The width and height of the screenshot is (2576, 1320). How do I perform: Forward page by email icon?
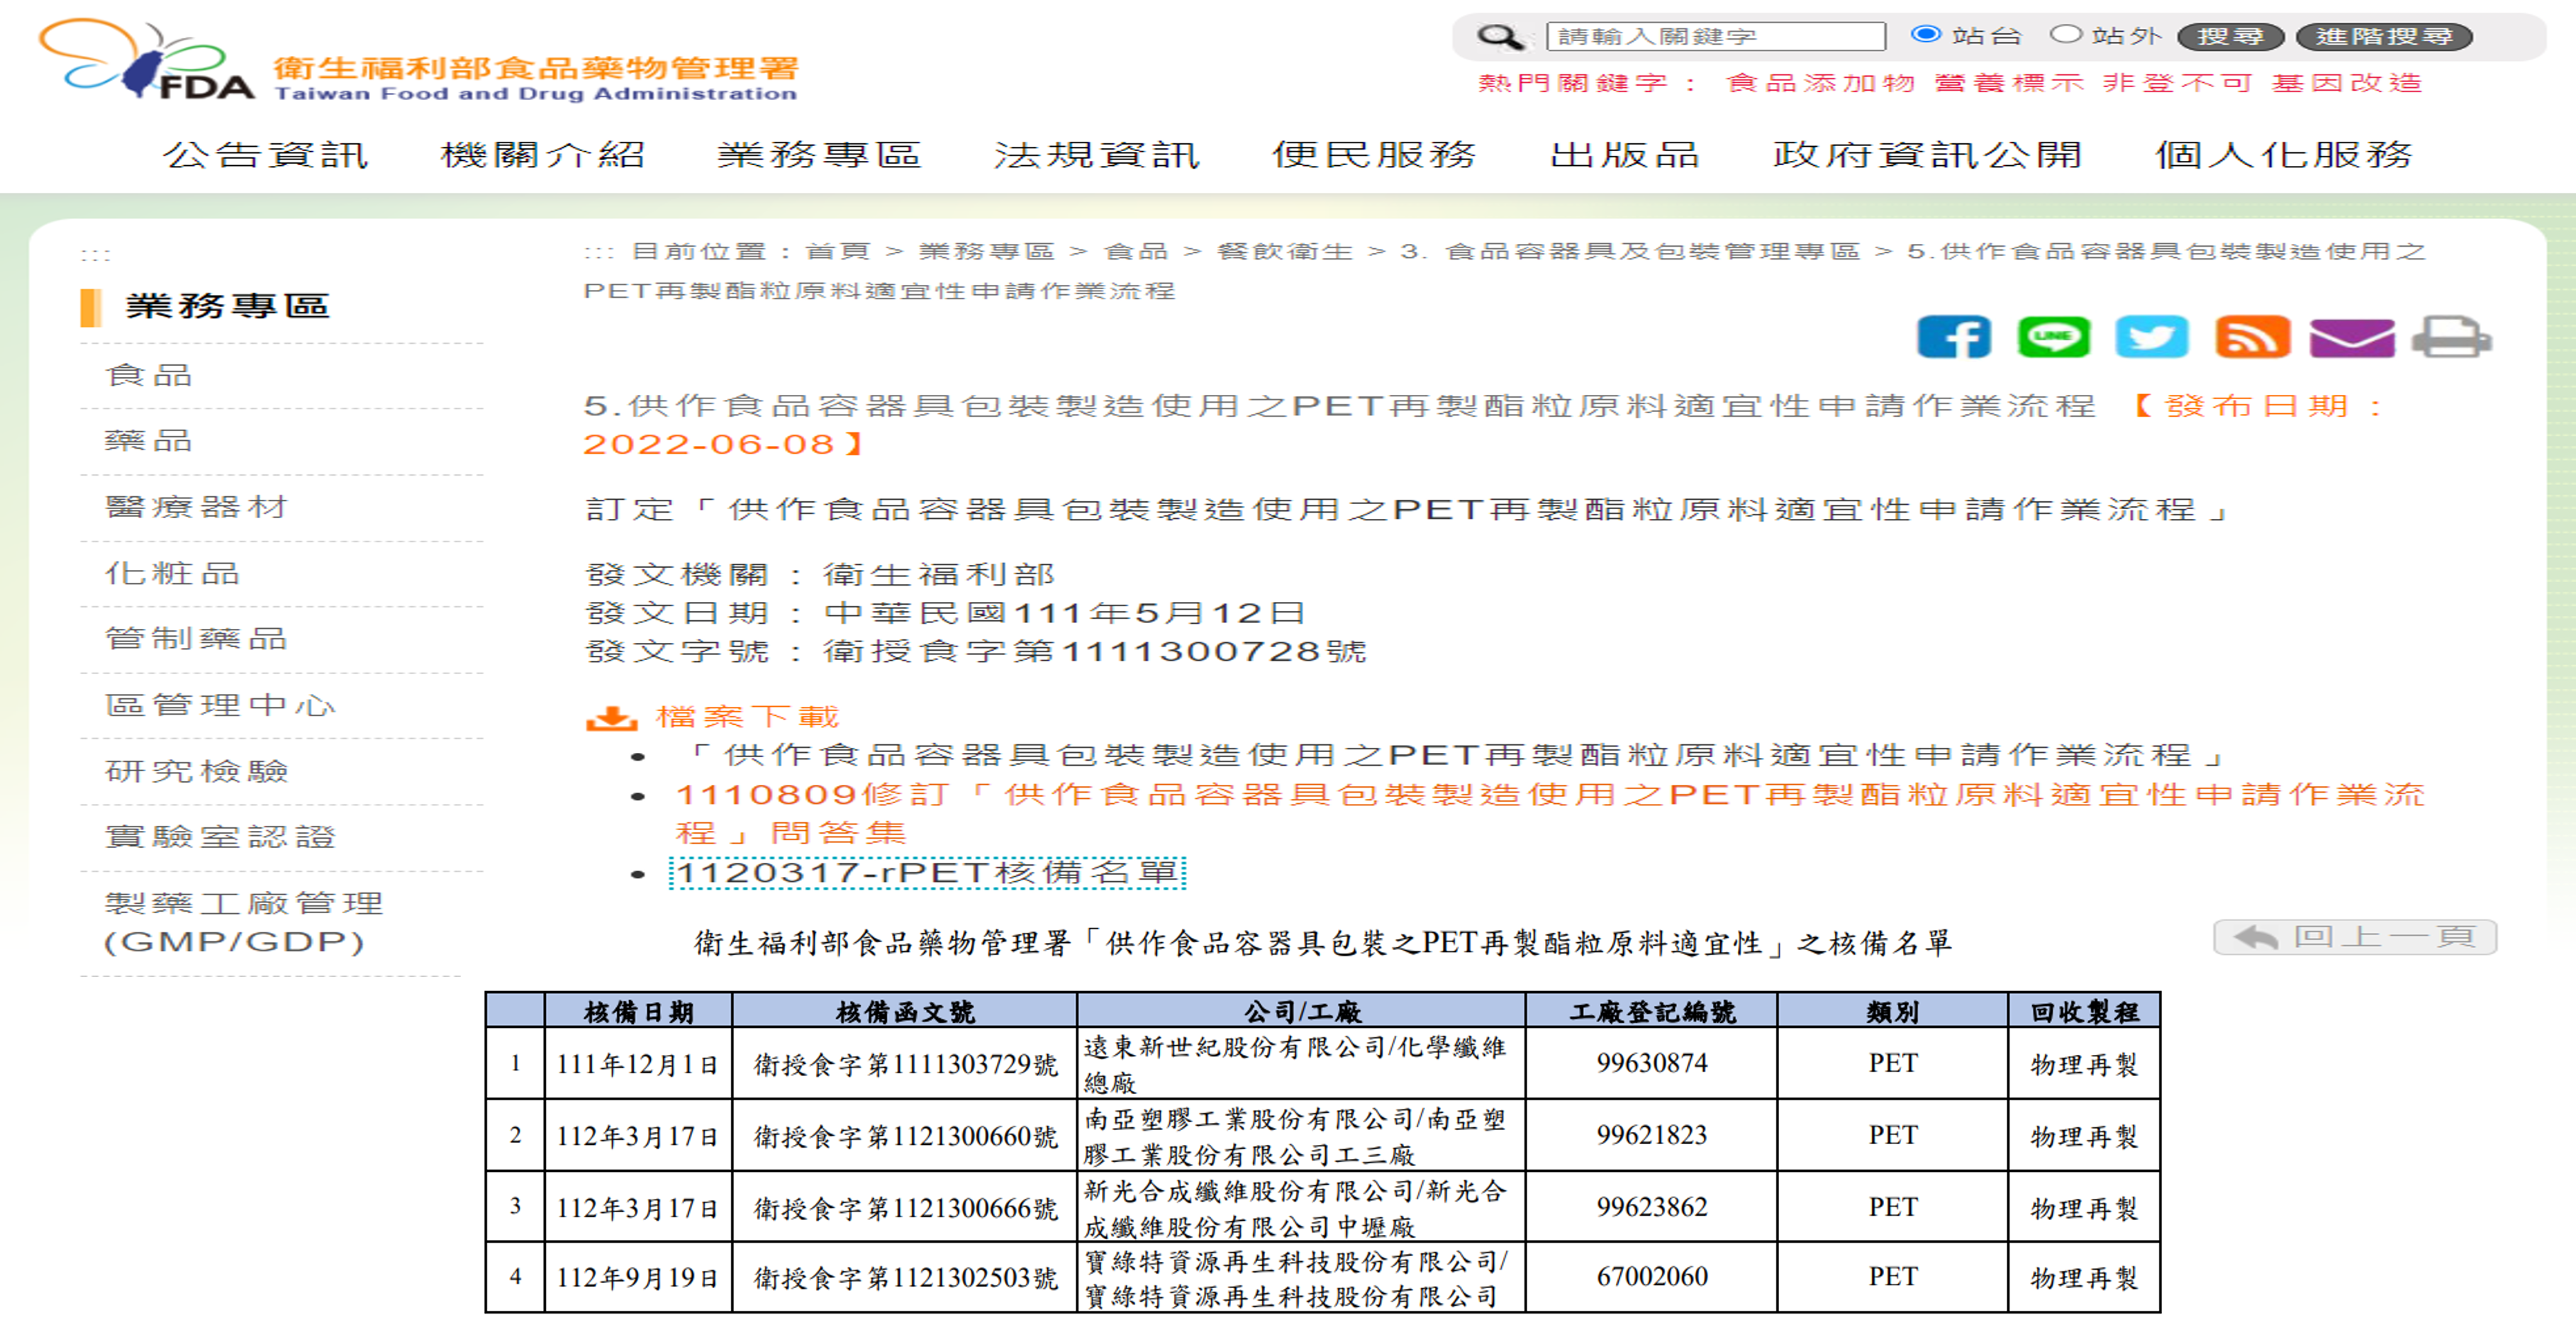[2351, 338]
